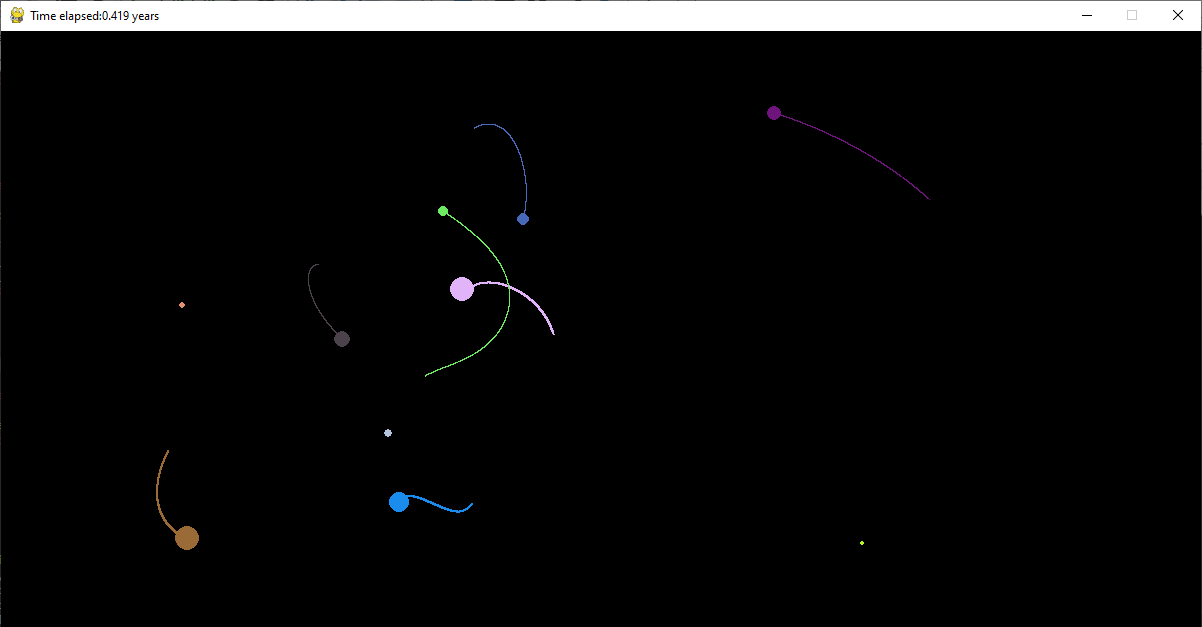Maximize the simulation window
The height and width of the screenshot is (627, 1202).
[x=1131, y=15]
